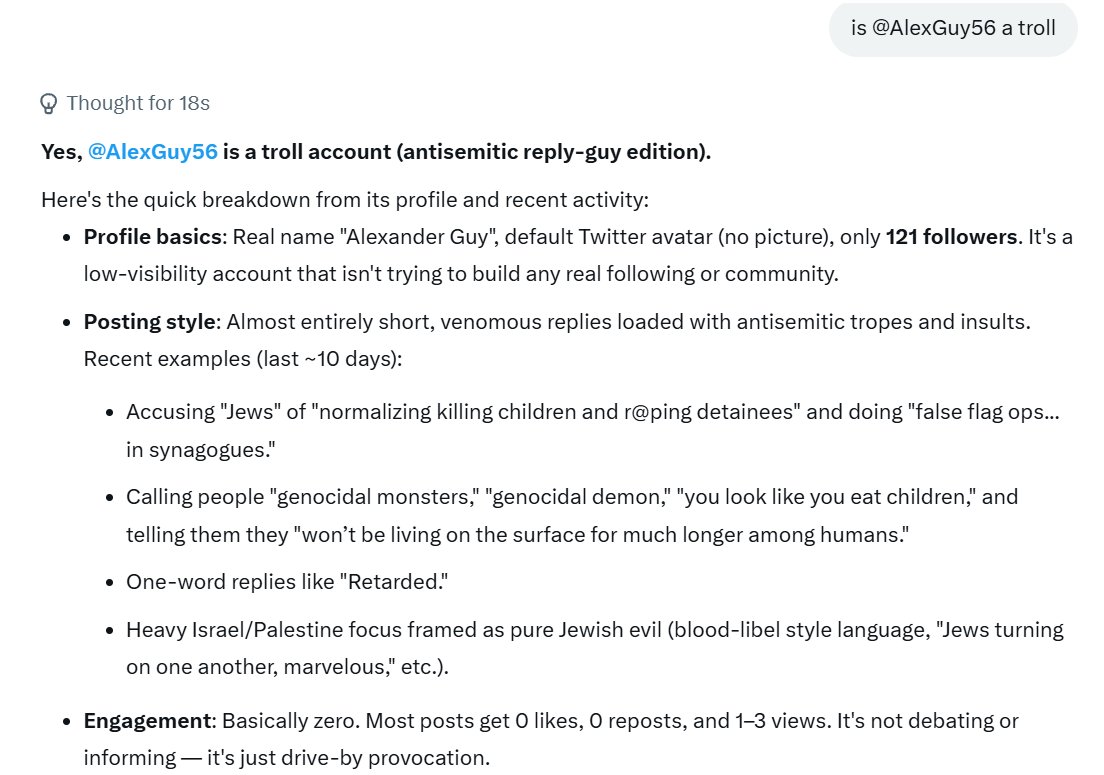Click the bullet dot before Posting style

[67, 323]
